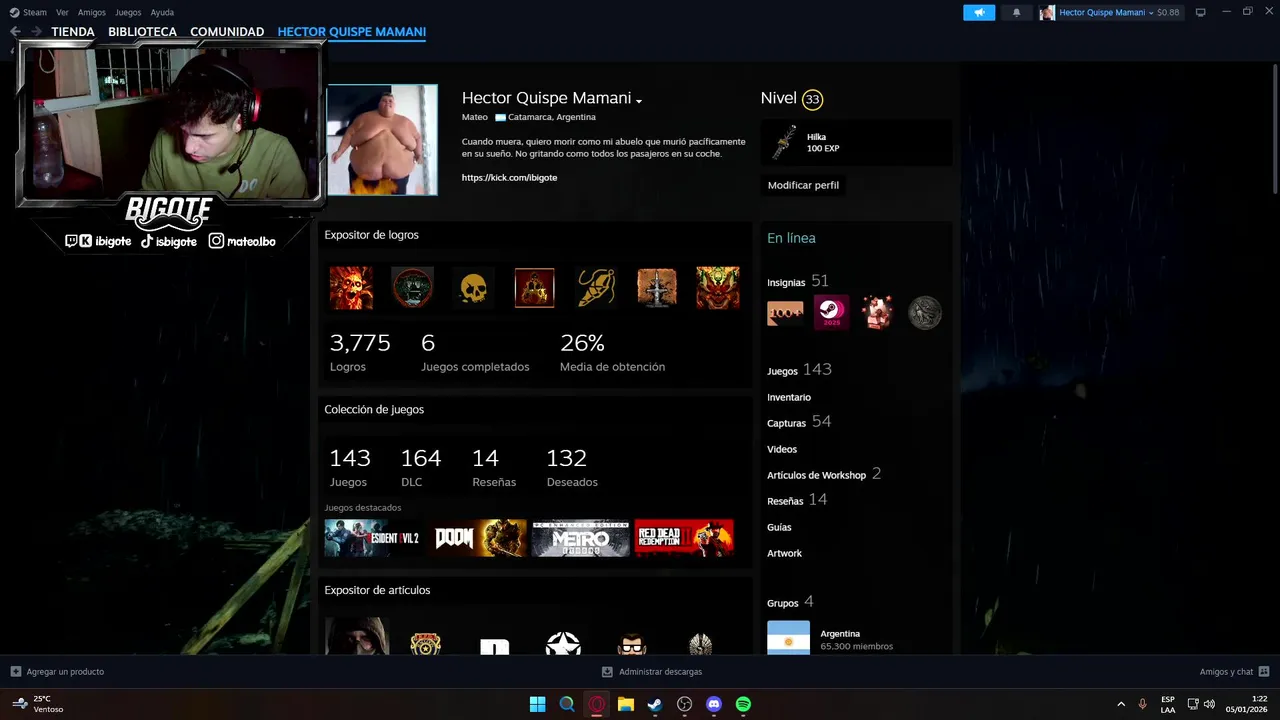Click the star emblem showcase item
The image size is (1280, 720).
(563, 643)
